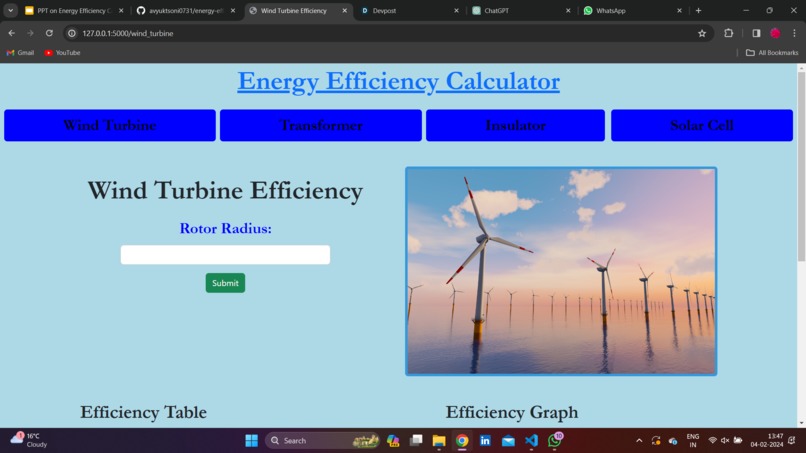Bookmark this page with the star icon

[x=702, y=33]
